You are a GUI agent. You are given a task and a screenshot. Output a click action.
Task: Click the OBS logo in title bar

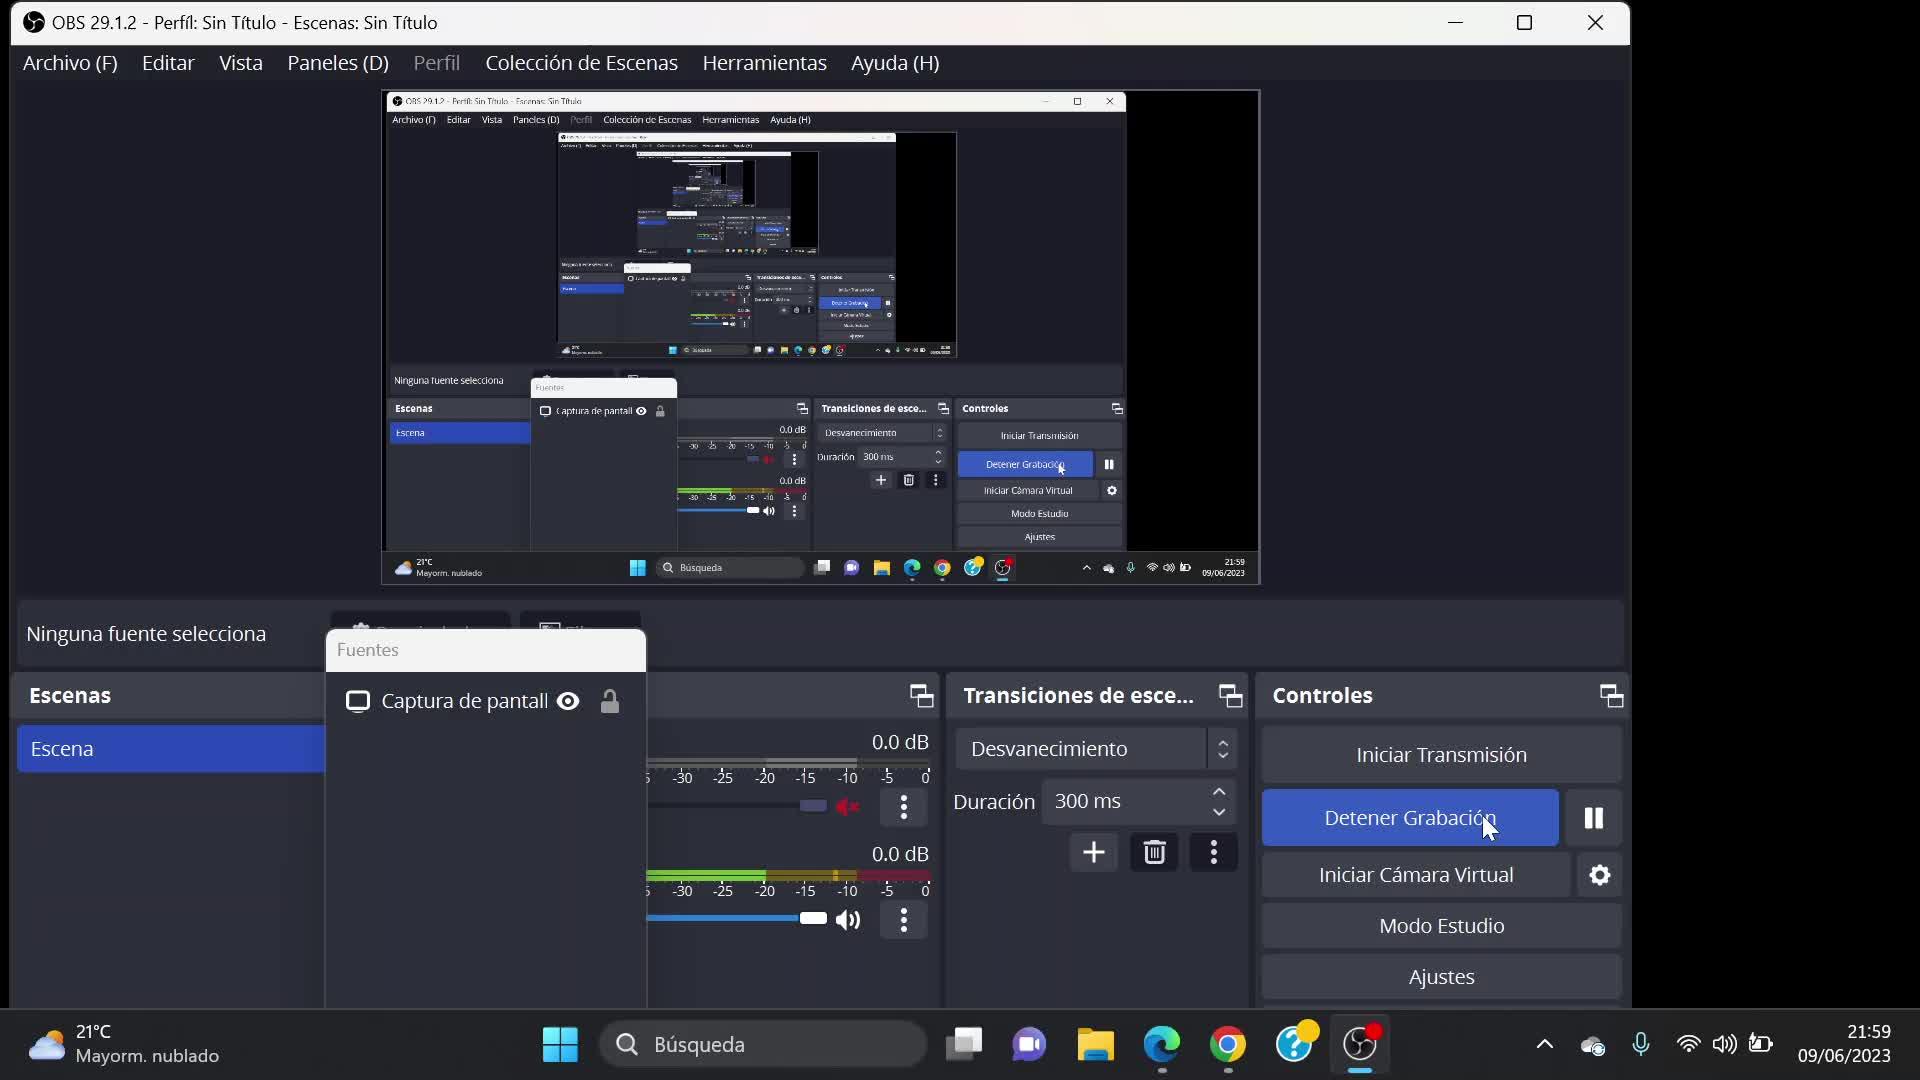point(34,22)
